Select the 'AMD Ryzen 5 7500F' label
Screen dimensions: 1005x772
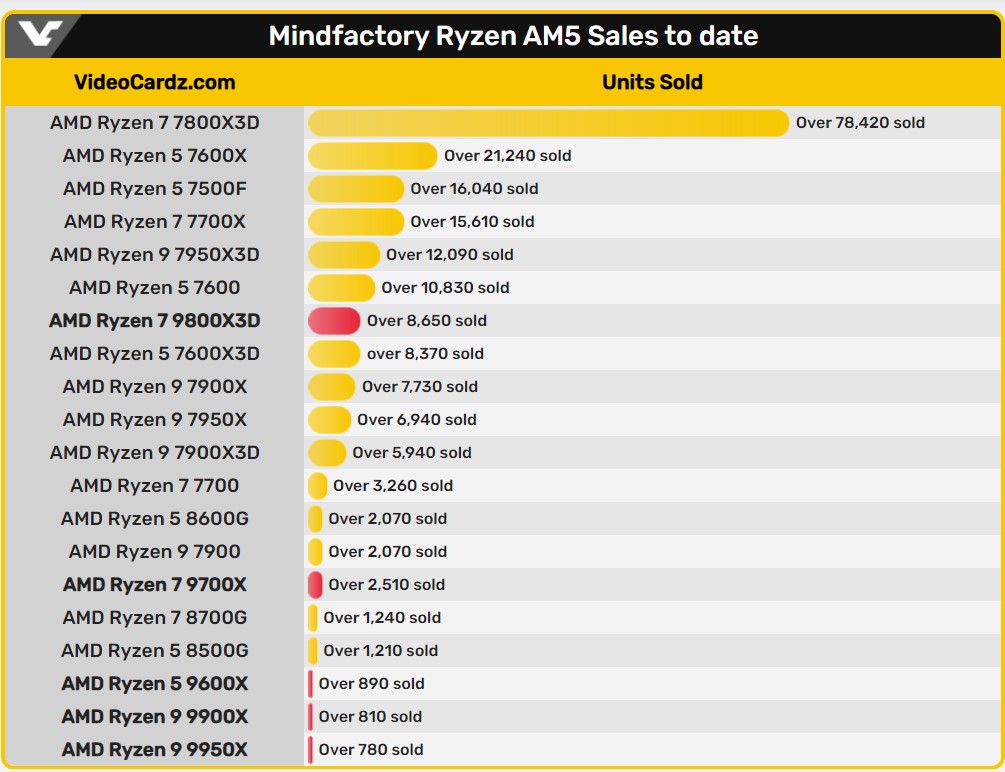(154, 189)
